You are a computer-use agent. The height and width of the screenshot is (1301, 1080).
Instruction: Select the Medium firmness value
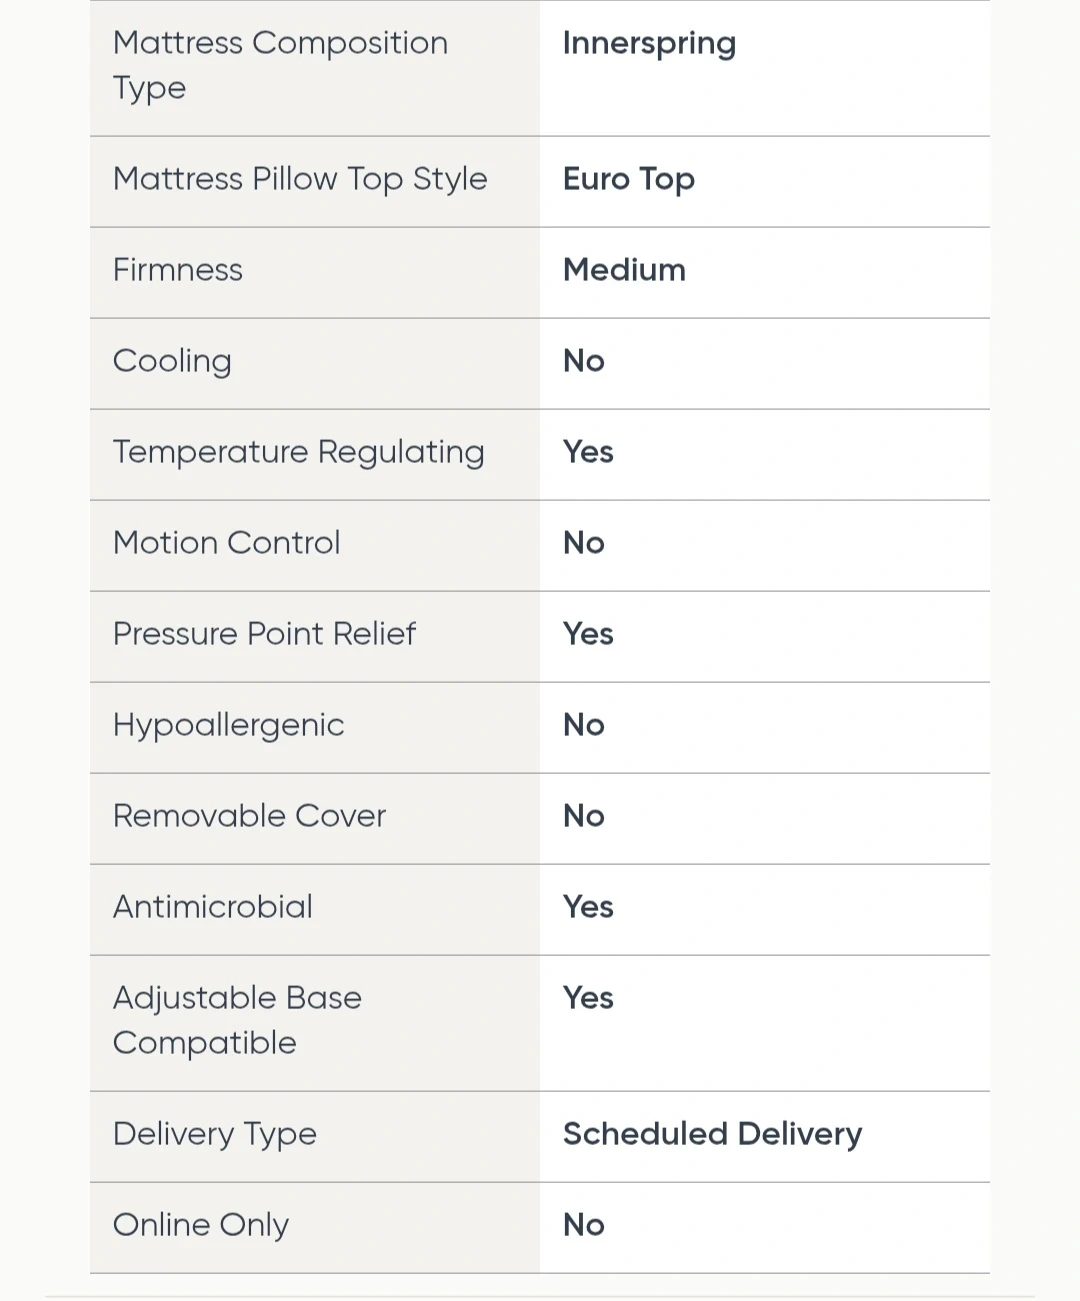(624, 270)
